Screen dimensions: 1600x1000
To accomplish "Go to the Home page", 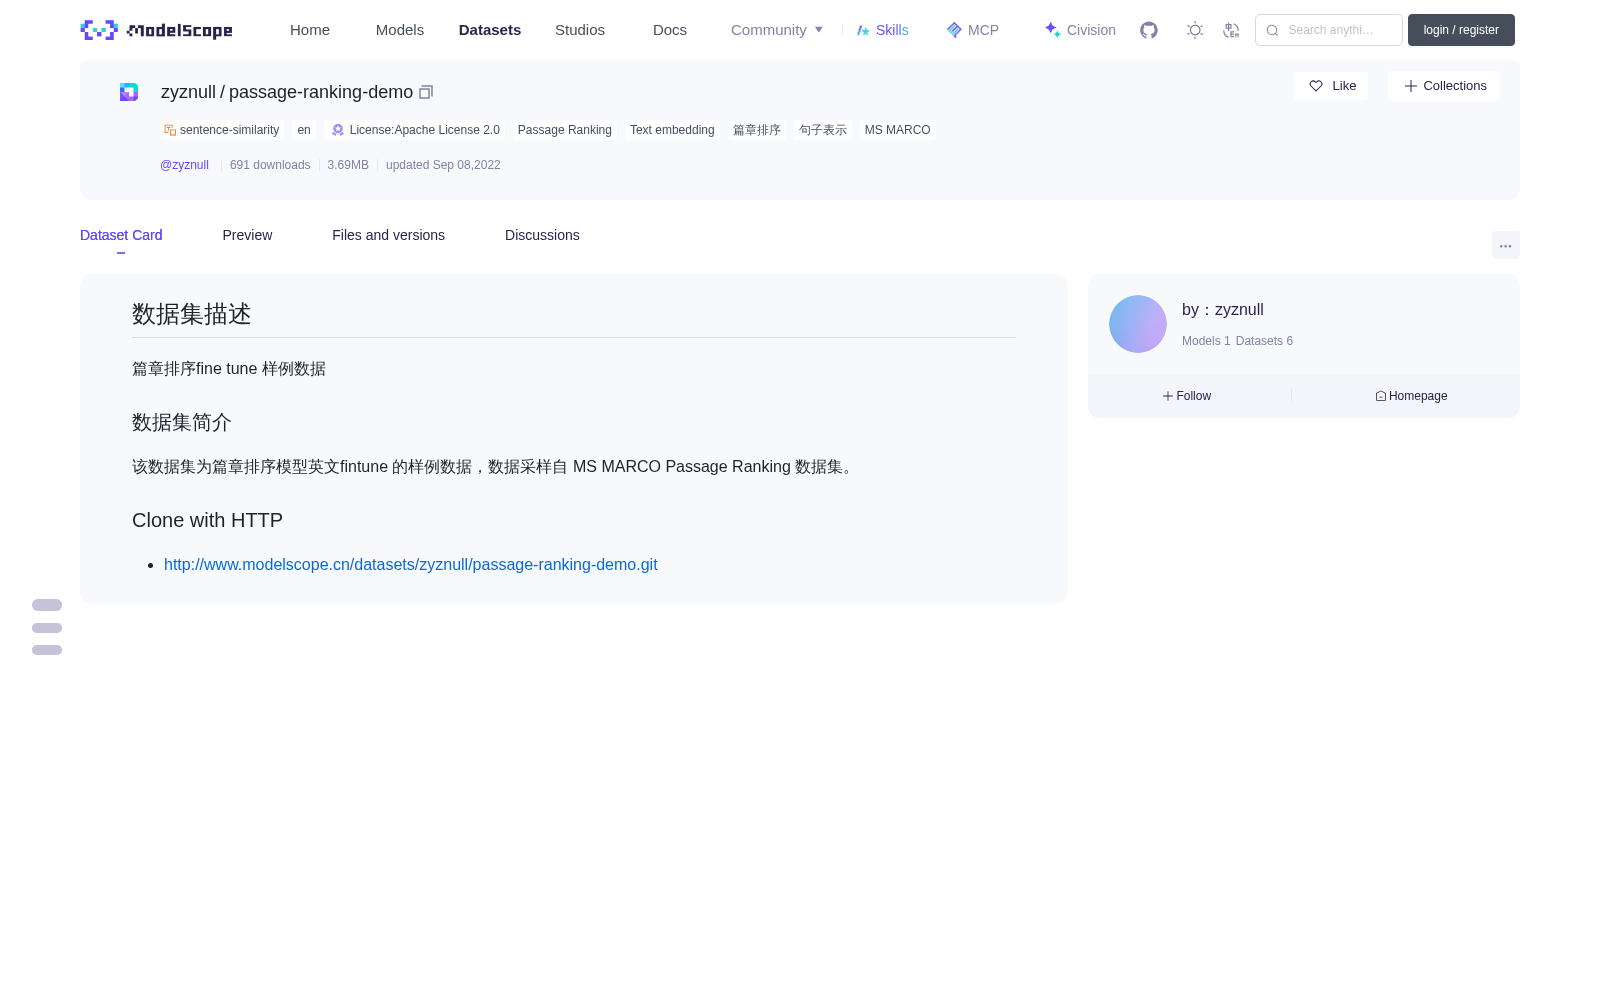I will 310,30.
